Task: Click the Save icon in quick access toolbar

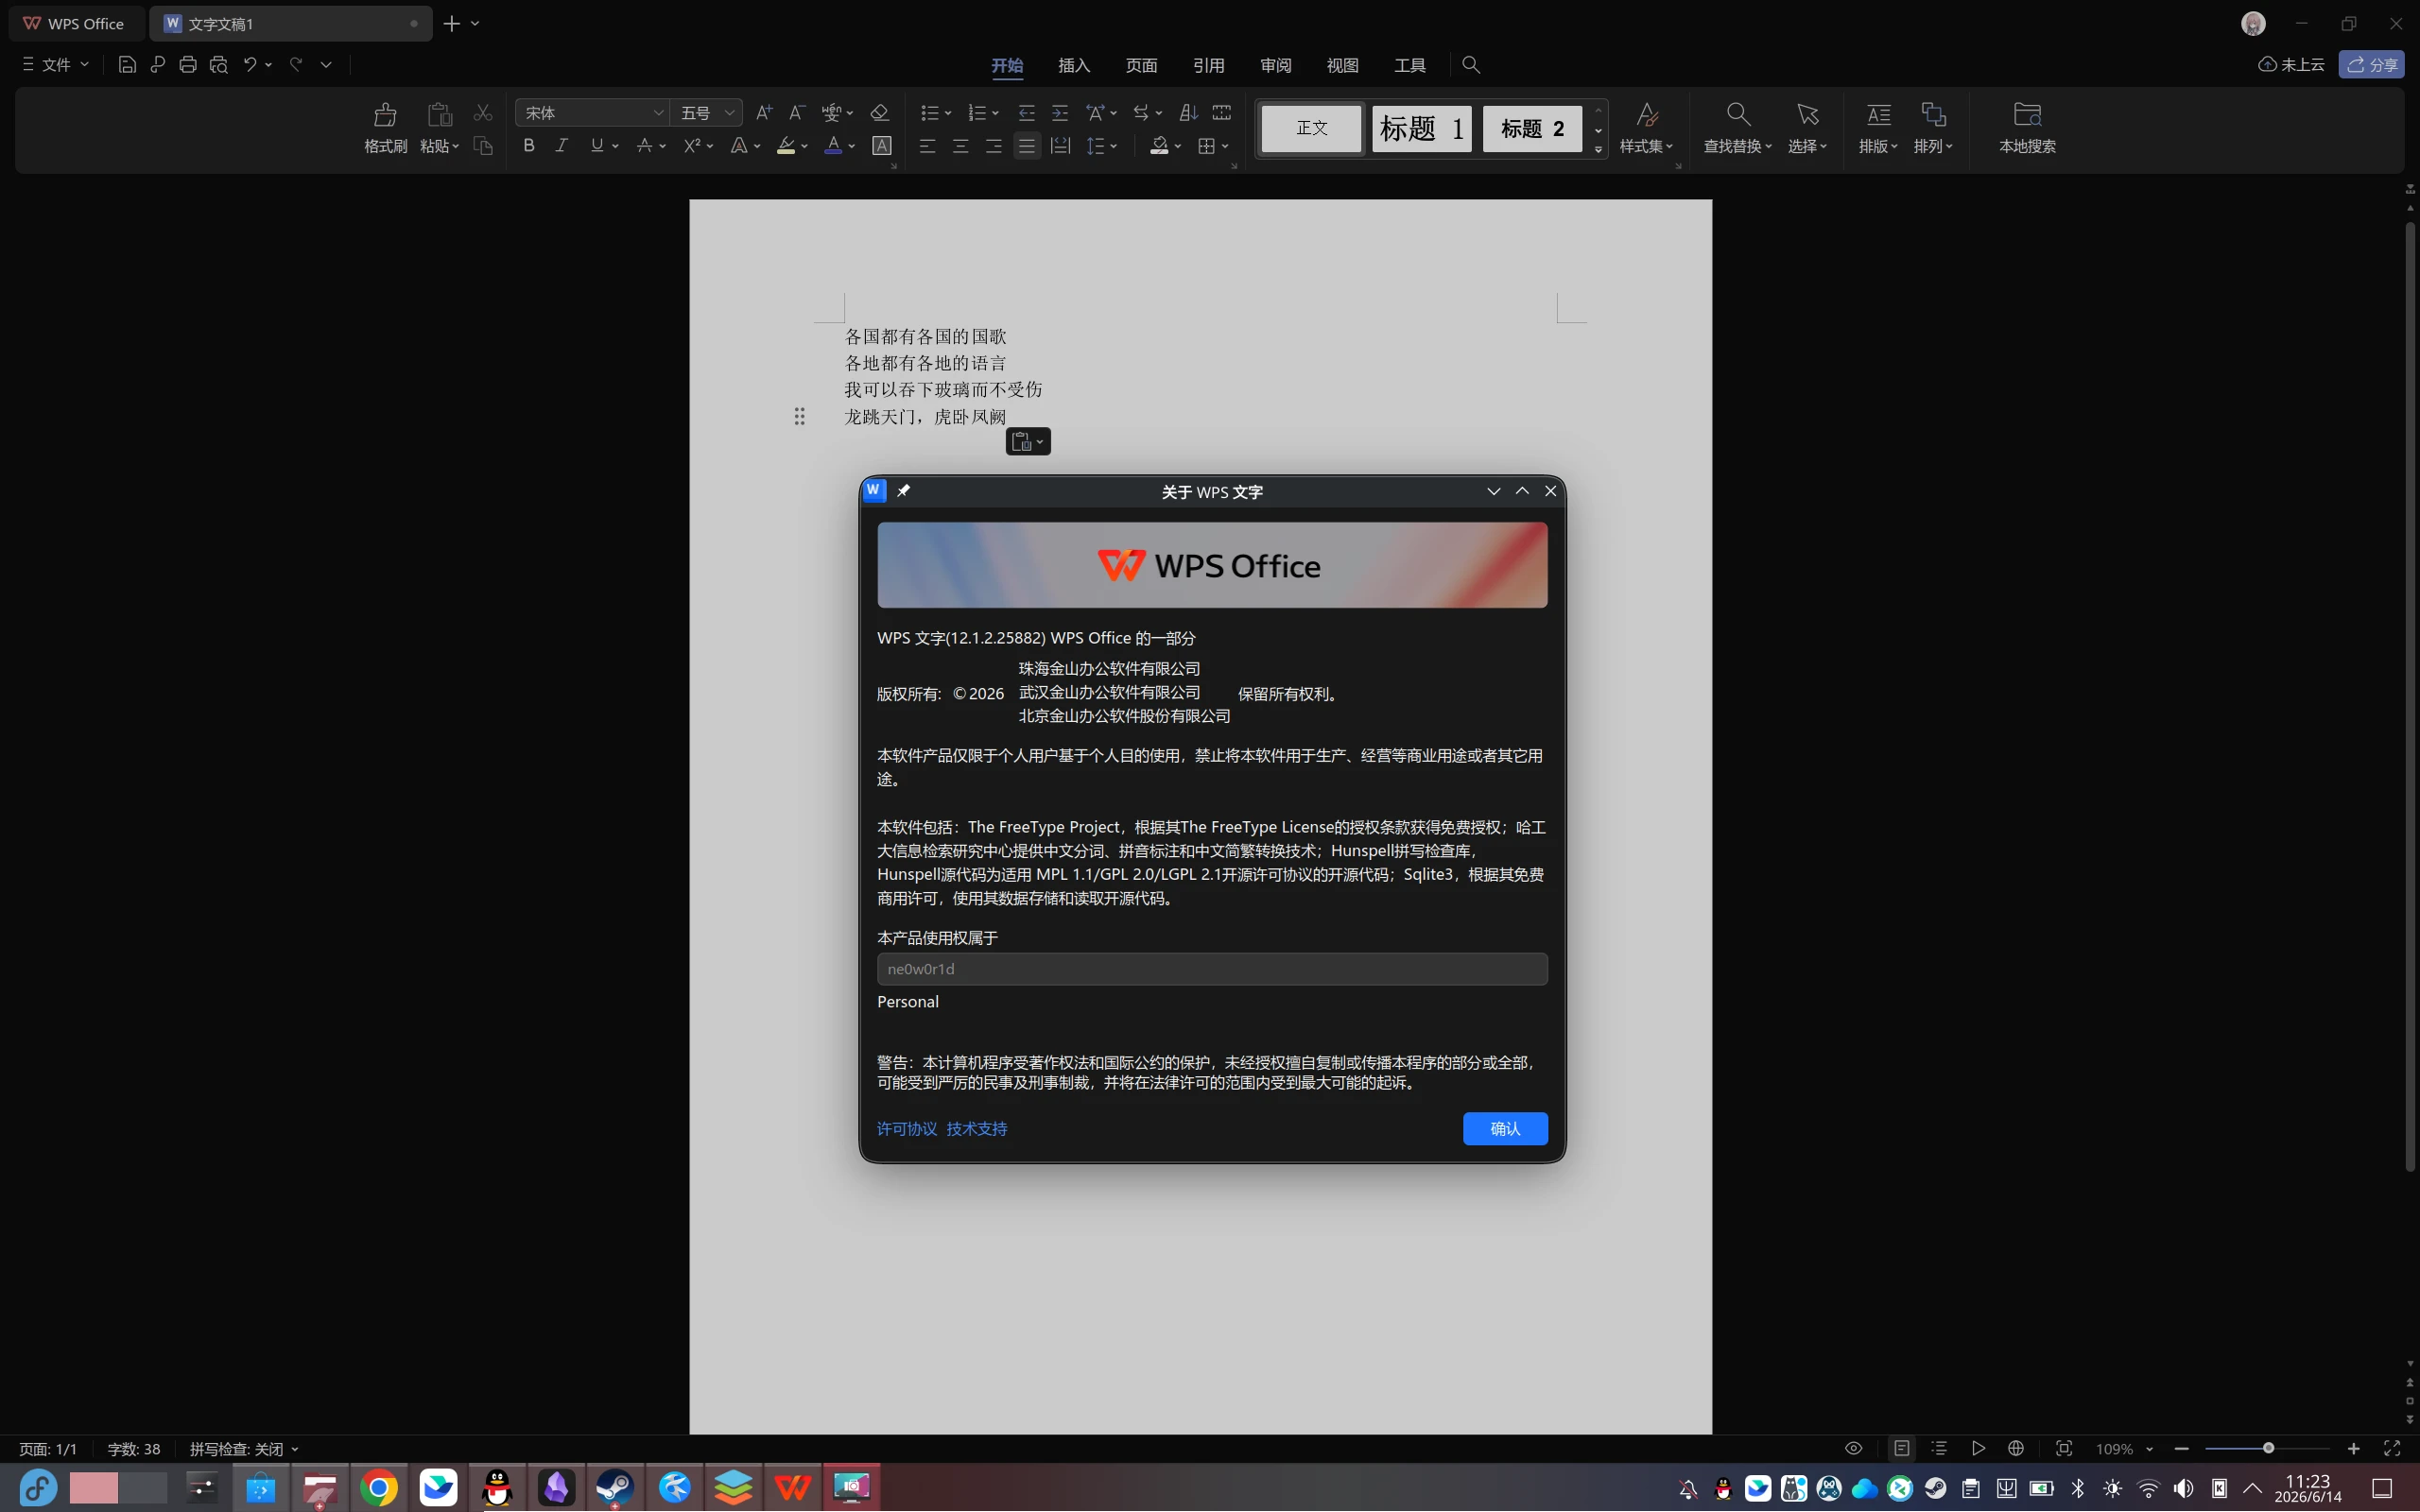Action: [127, 65]
